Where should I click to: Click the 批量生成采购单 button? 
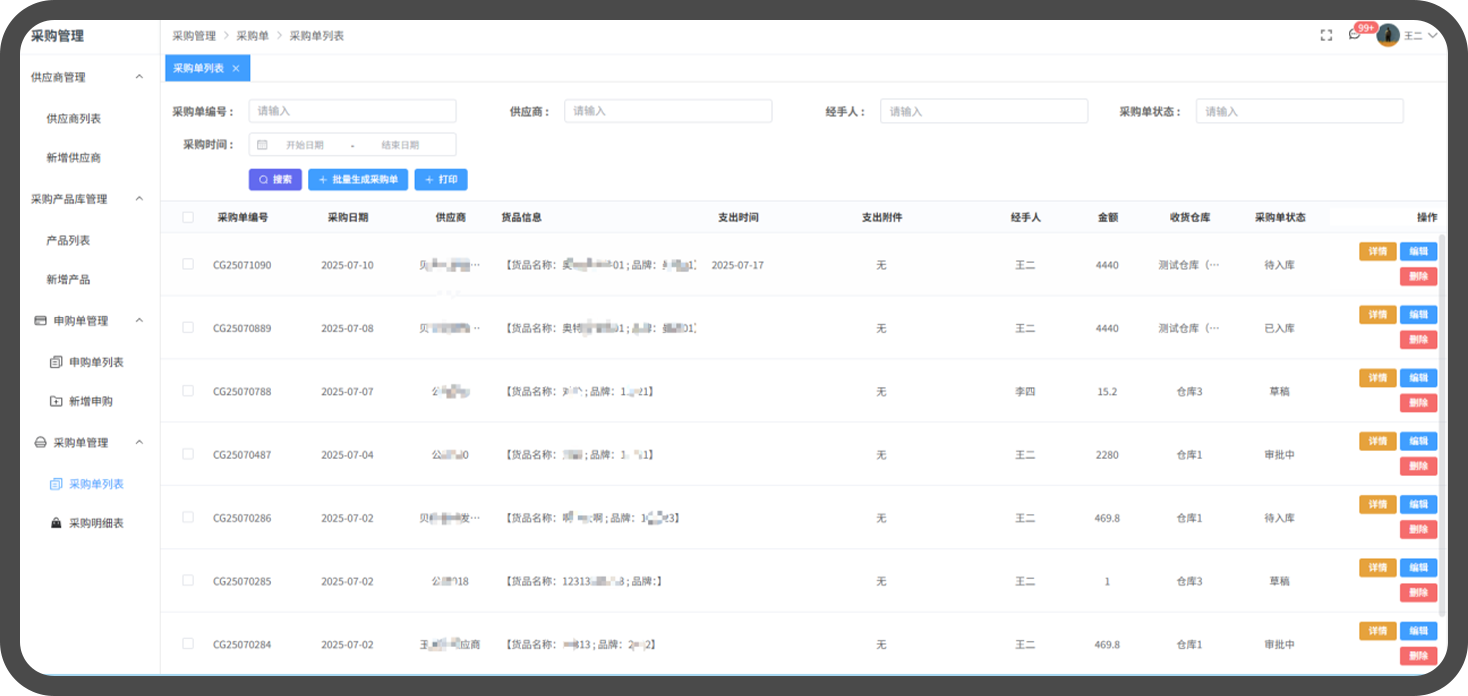click(x=358, y=180)
